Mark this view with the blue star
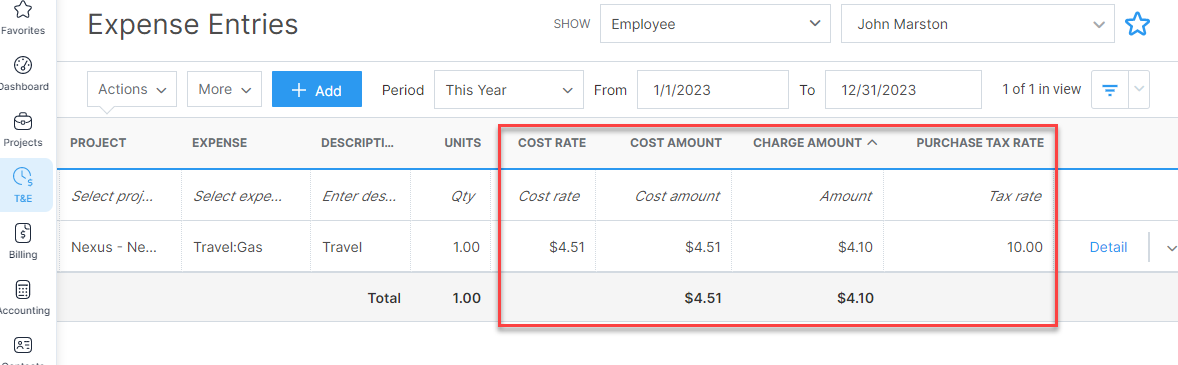This screenshot has width=1178, height=365. point(1137,25)
